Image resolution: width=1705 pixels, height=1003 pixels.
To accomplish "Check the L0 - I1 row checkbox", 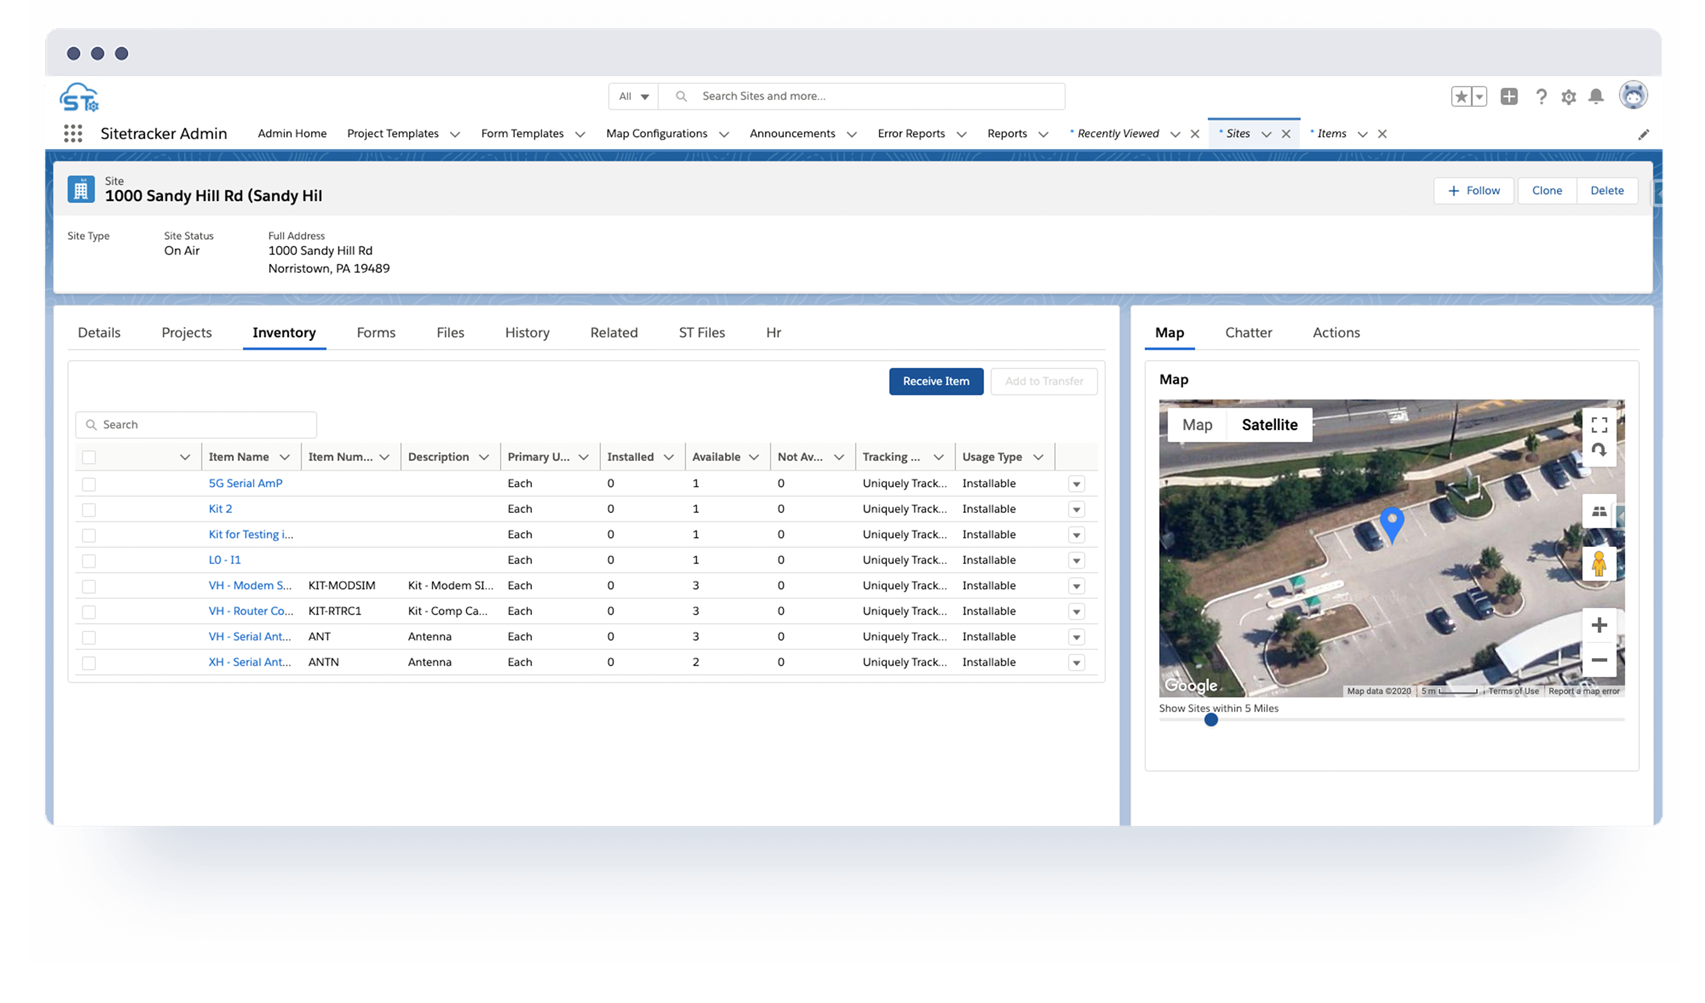I will tap(89, 561).
